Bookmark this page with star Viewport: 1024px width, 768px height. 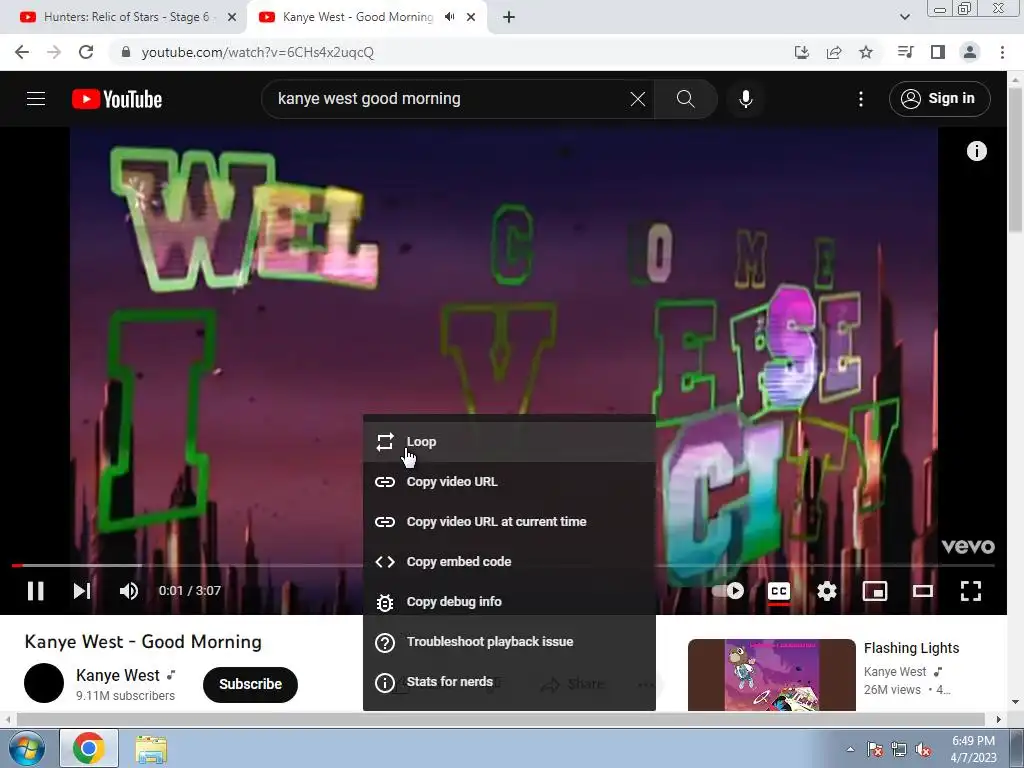[866, 52]
